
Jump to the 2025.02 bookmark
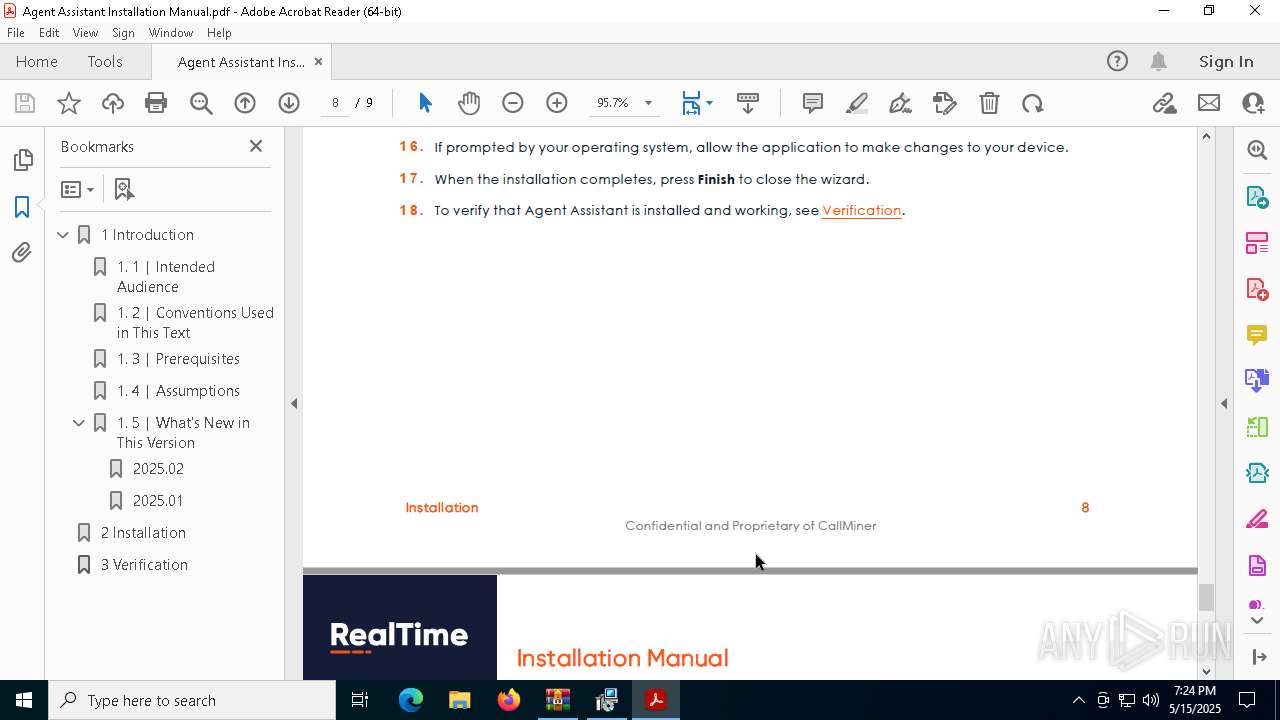coord(158,469)
